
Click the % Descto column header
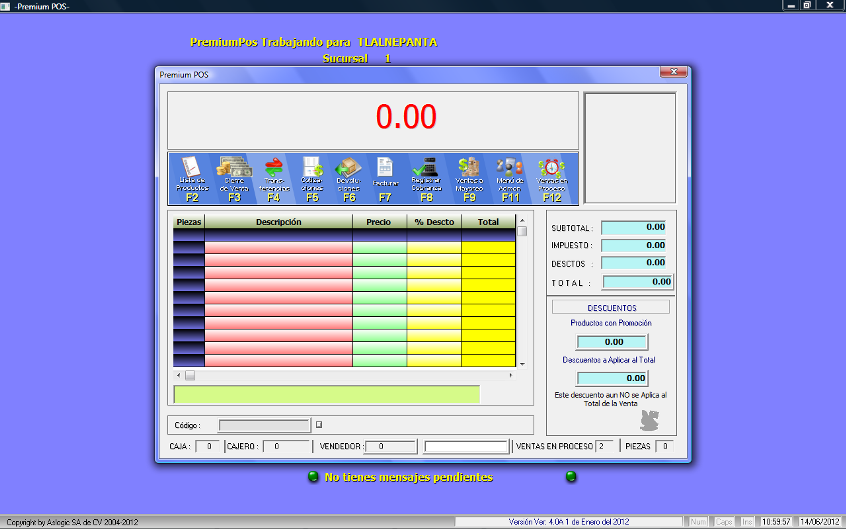(434, 222)
